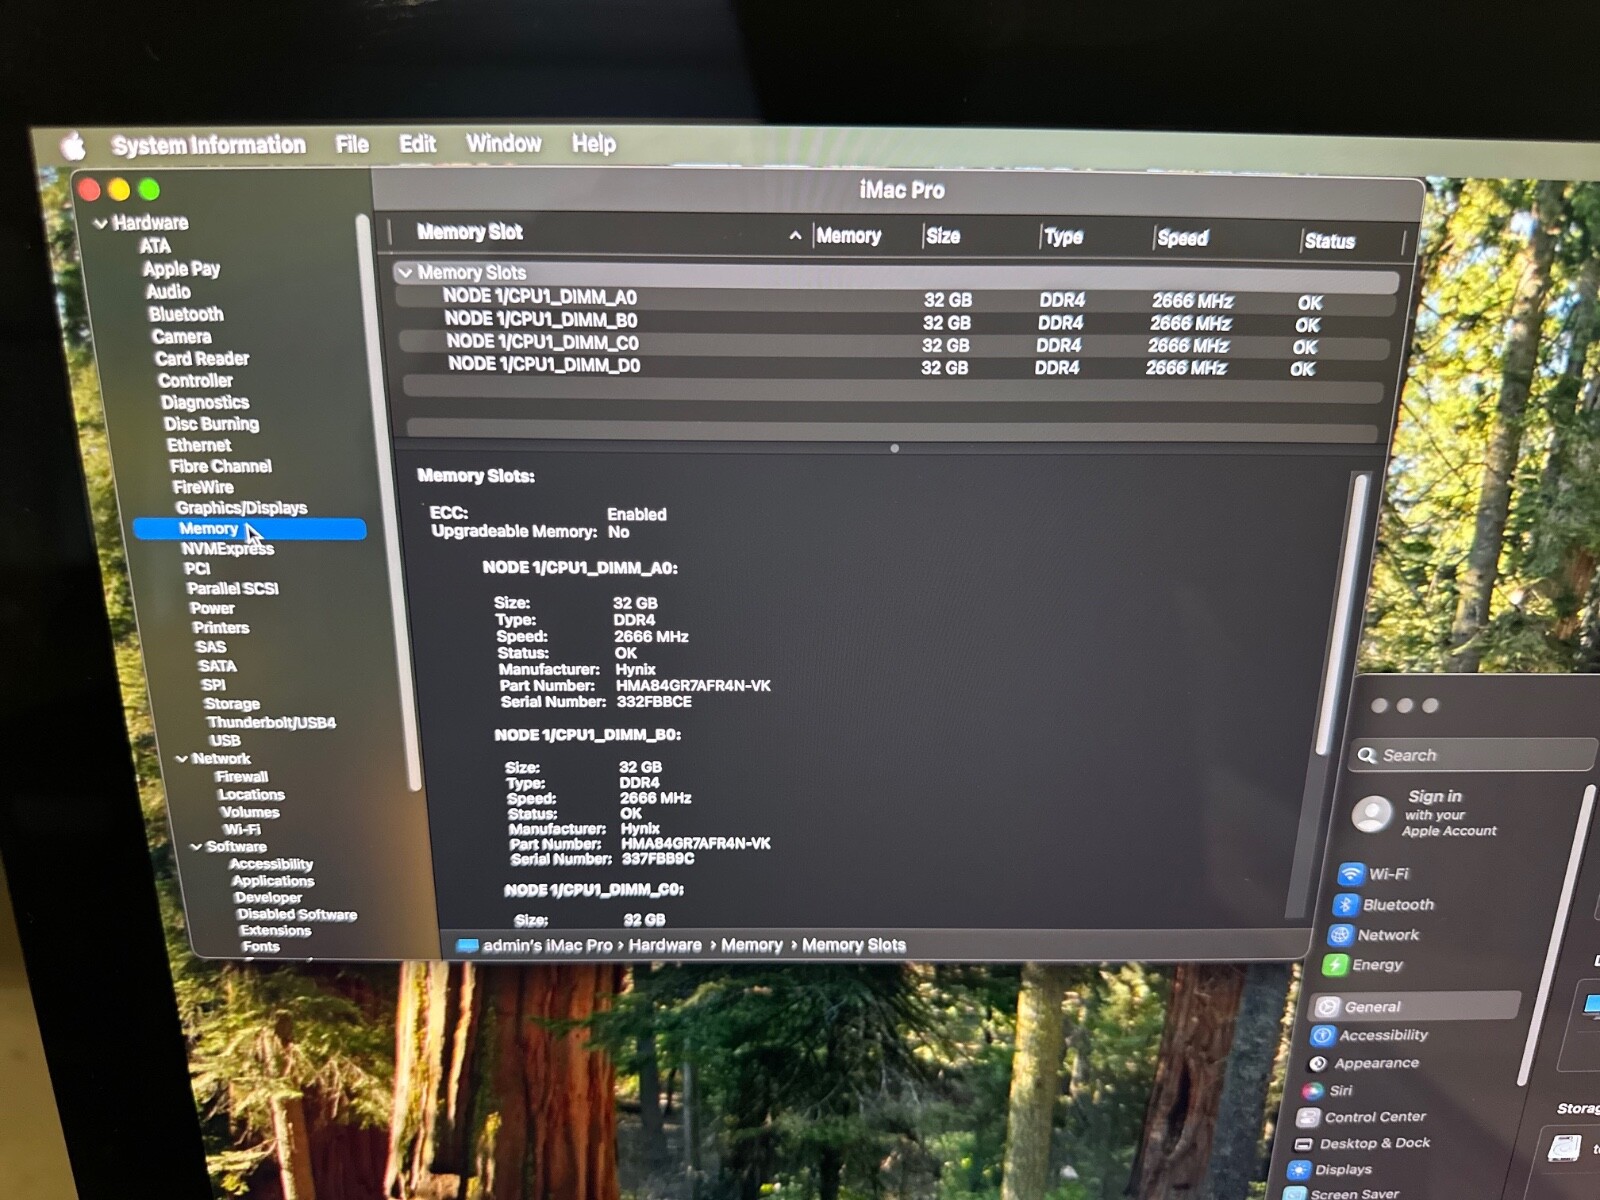Select Disabled Software in the sidebar

[x=297, y=915]
